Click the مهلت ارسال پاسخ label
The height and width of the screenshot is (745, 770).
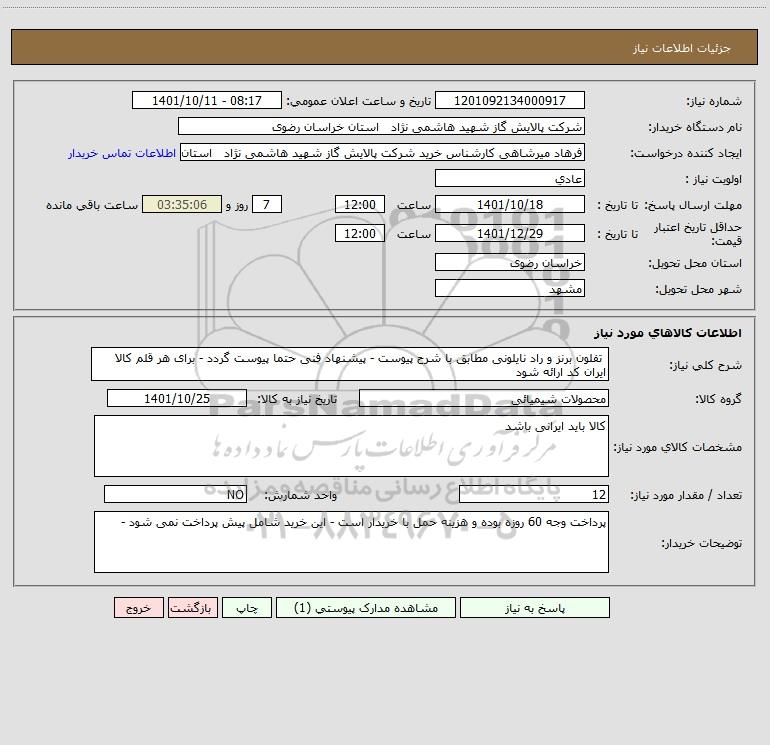pos(692,205)
